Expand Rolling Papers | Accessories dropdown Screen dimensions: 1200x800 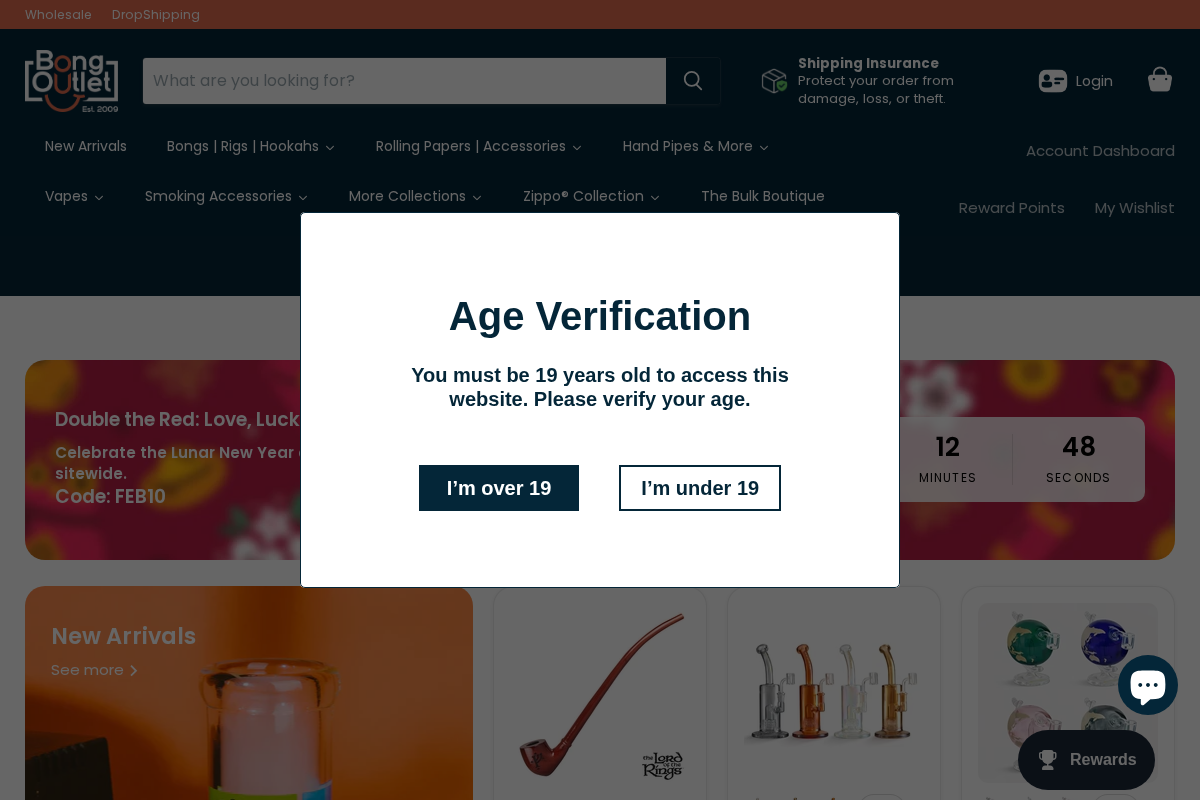click(x=478, y=147)
